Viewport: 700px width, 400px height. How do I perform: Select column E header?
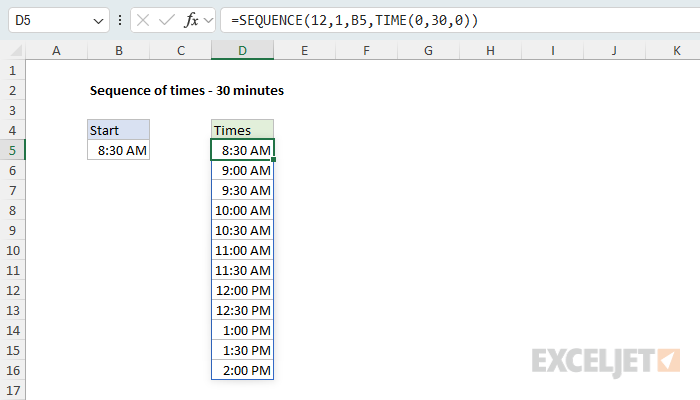(x=304, y=50)
